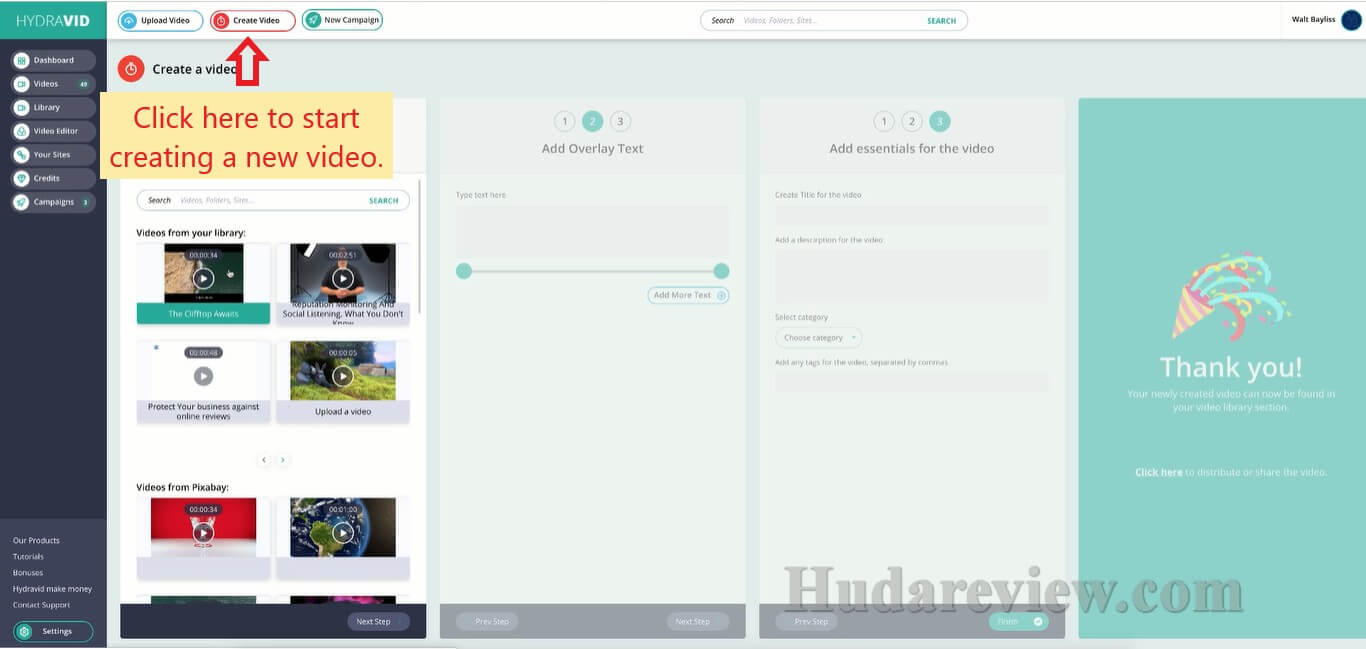Open Bonuses link
The image size is (1366, 649).
coord(28,573)
